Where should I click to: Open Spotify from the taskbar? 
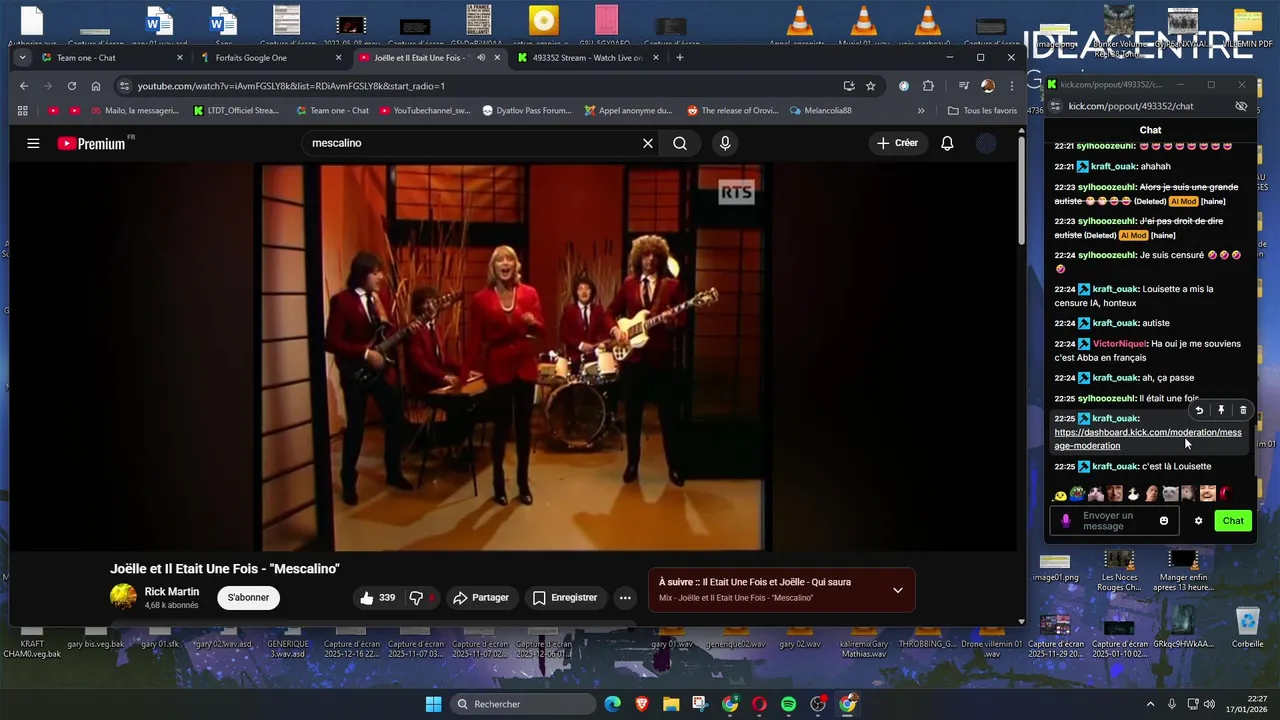[788, 704]
